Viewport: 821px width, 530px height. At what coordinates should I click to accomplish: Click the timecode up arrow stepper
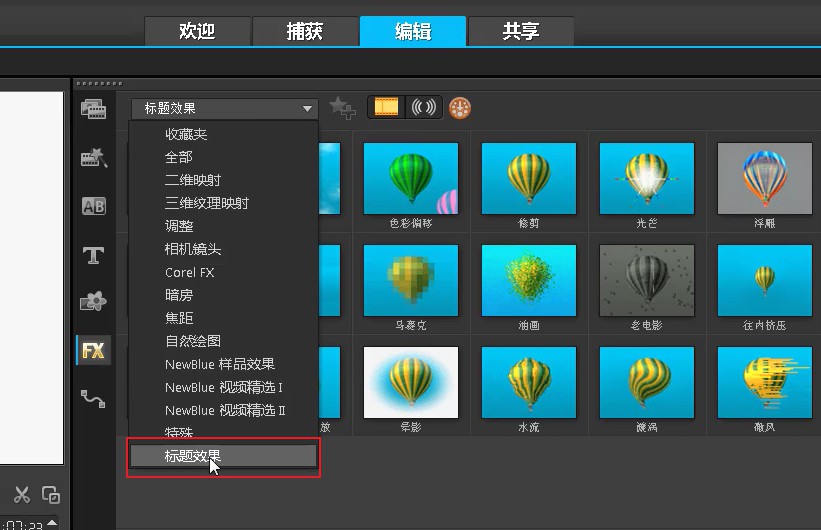point(54,523)
